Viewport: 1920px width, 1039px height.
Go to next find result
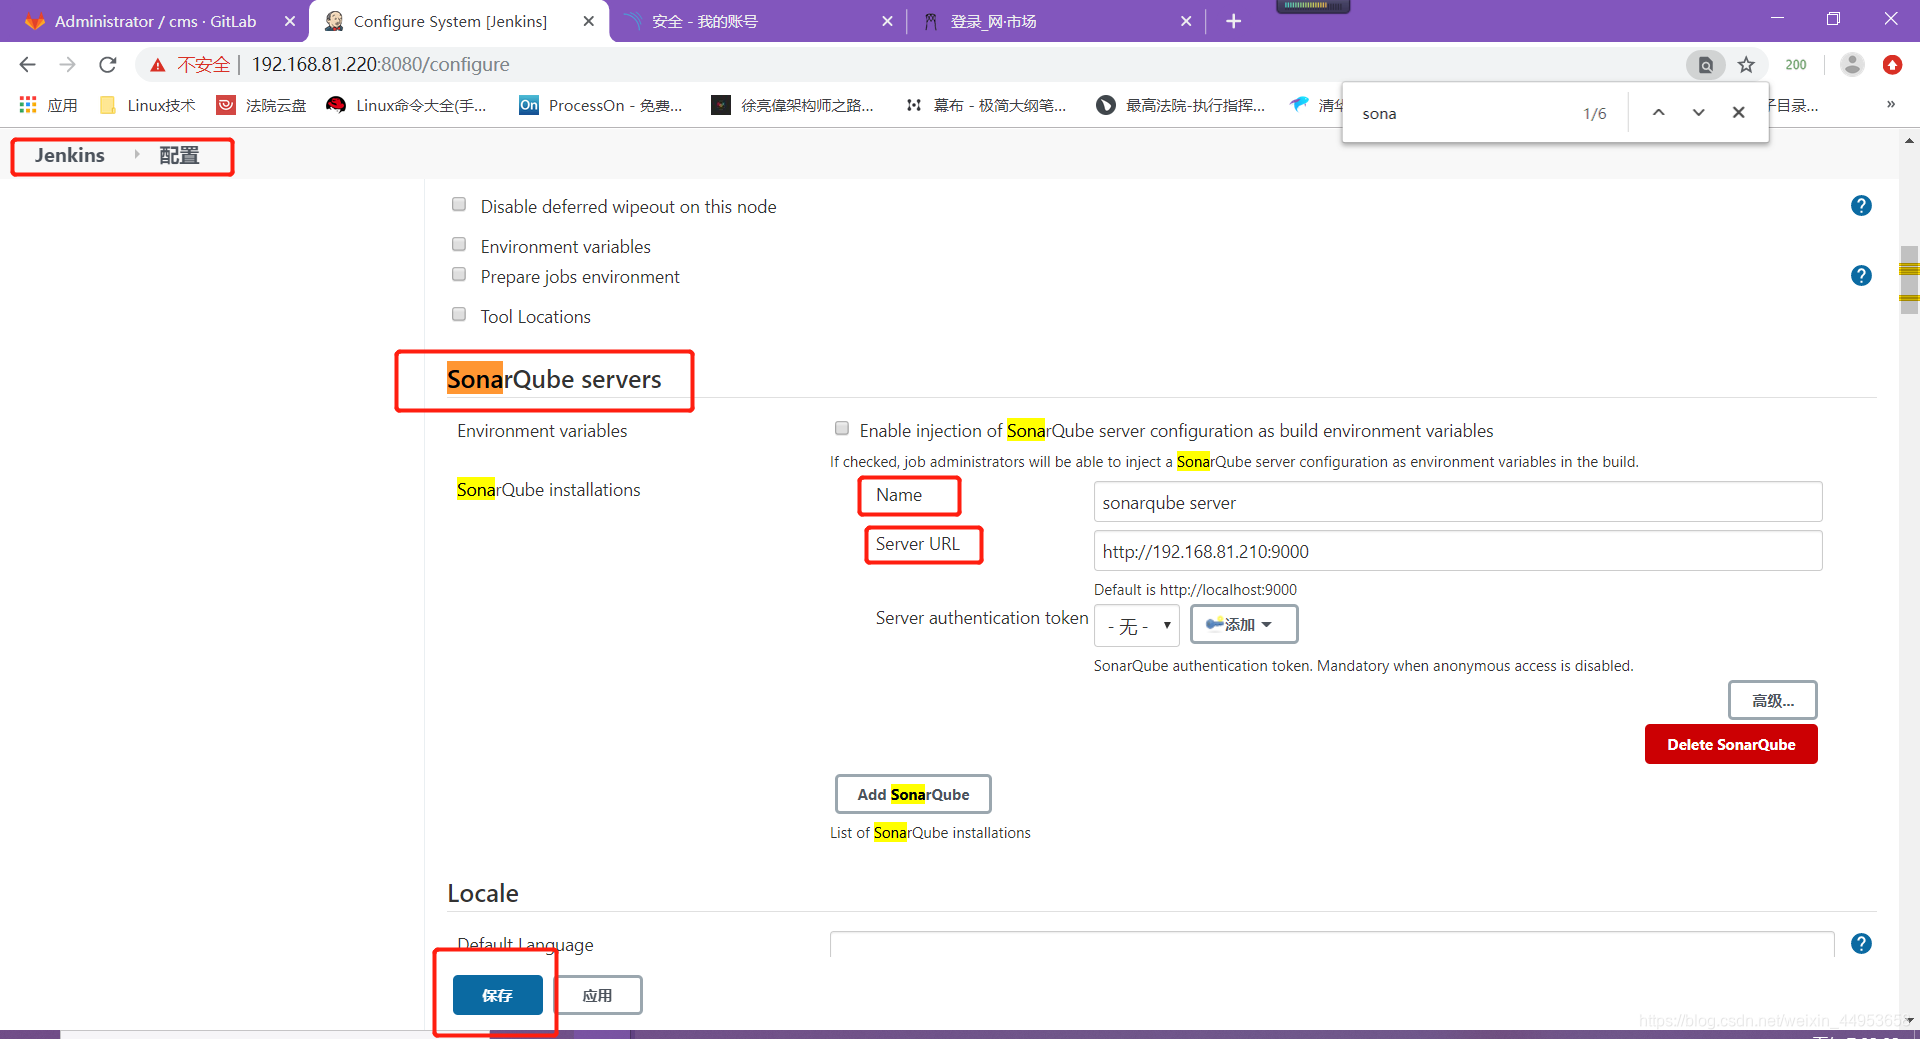click(x=1698, y=113)
